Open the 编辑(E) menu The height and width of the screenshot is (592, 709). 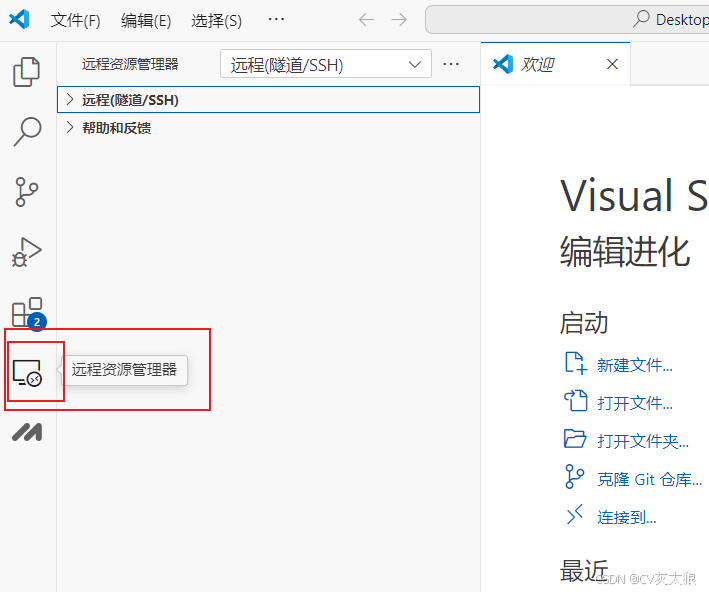tap(146, 20)
